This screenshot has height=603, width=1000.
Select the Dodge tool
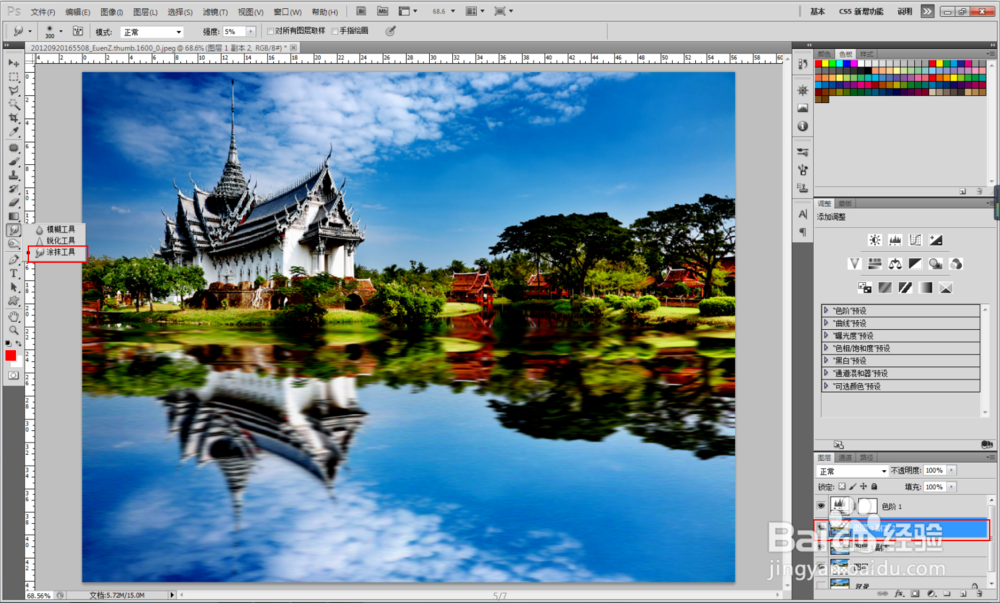13,244
